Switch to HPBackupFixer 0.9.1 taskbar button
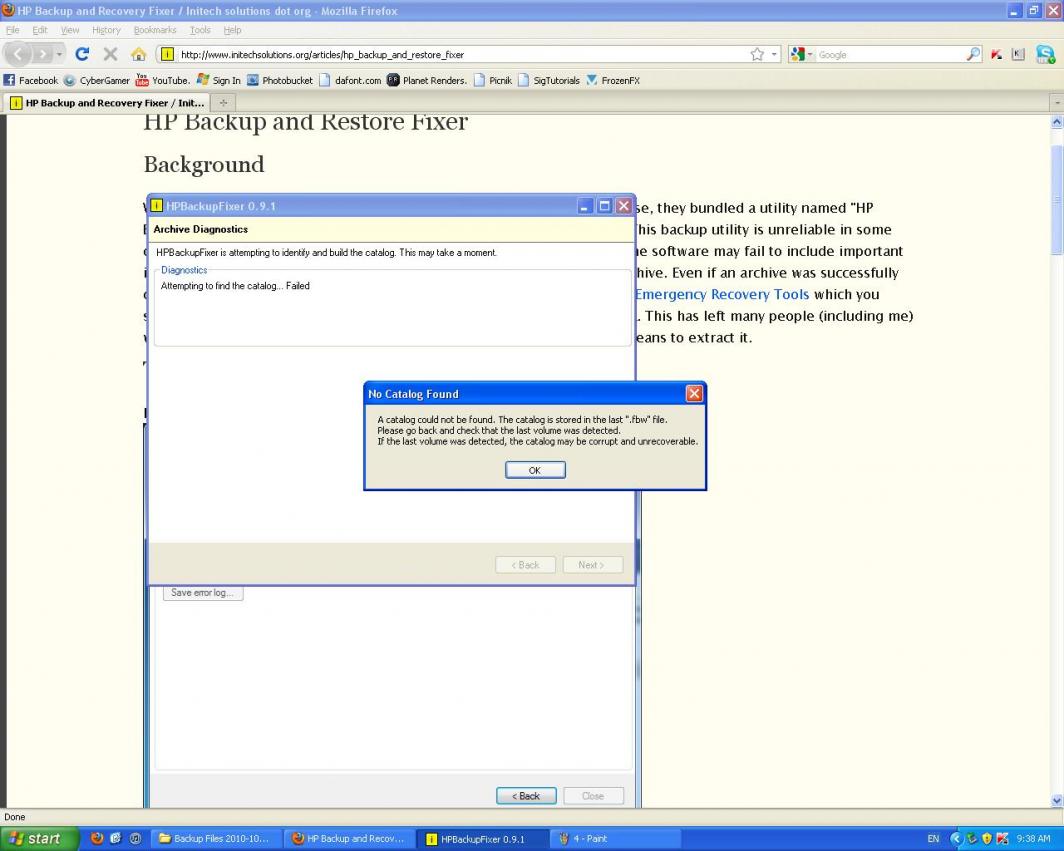Viewport: 1064px width, 851px height. click(x=482, y=839)
